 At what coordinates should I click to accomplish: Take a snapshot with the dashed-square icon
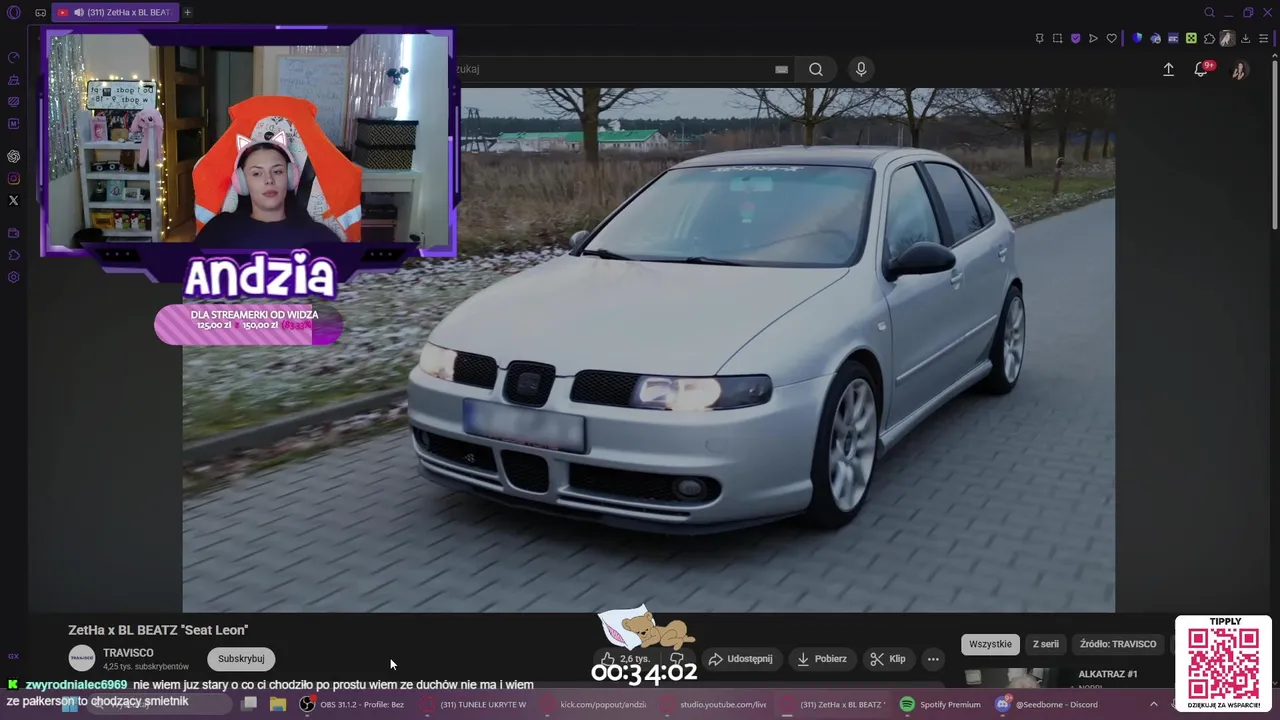coord(1057,38)
